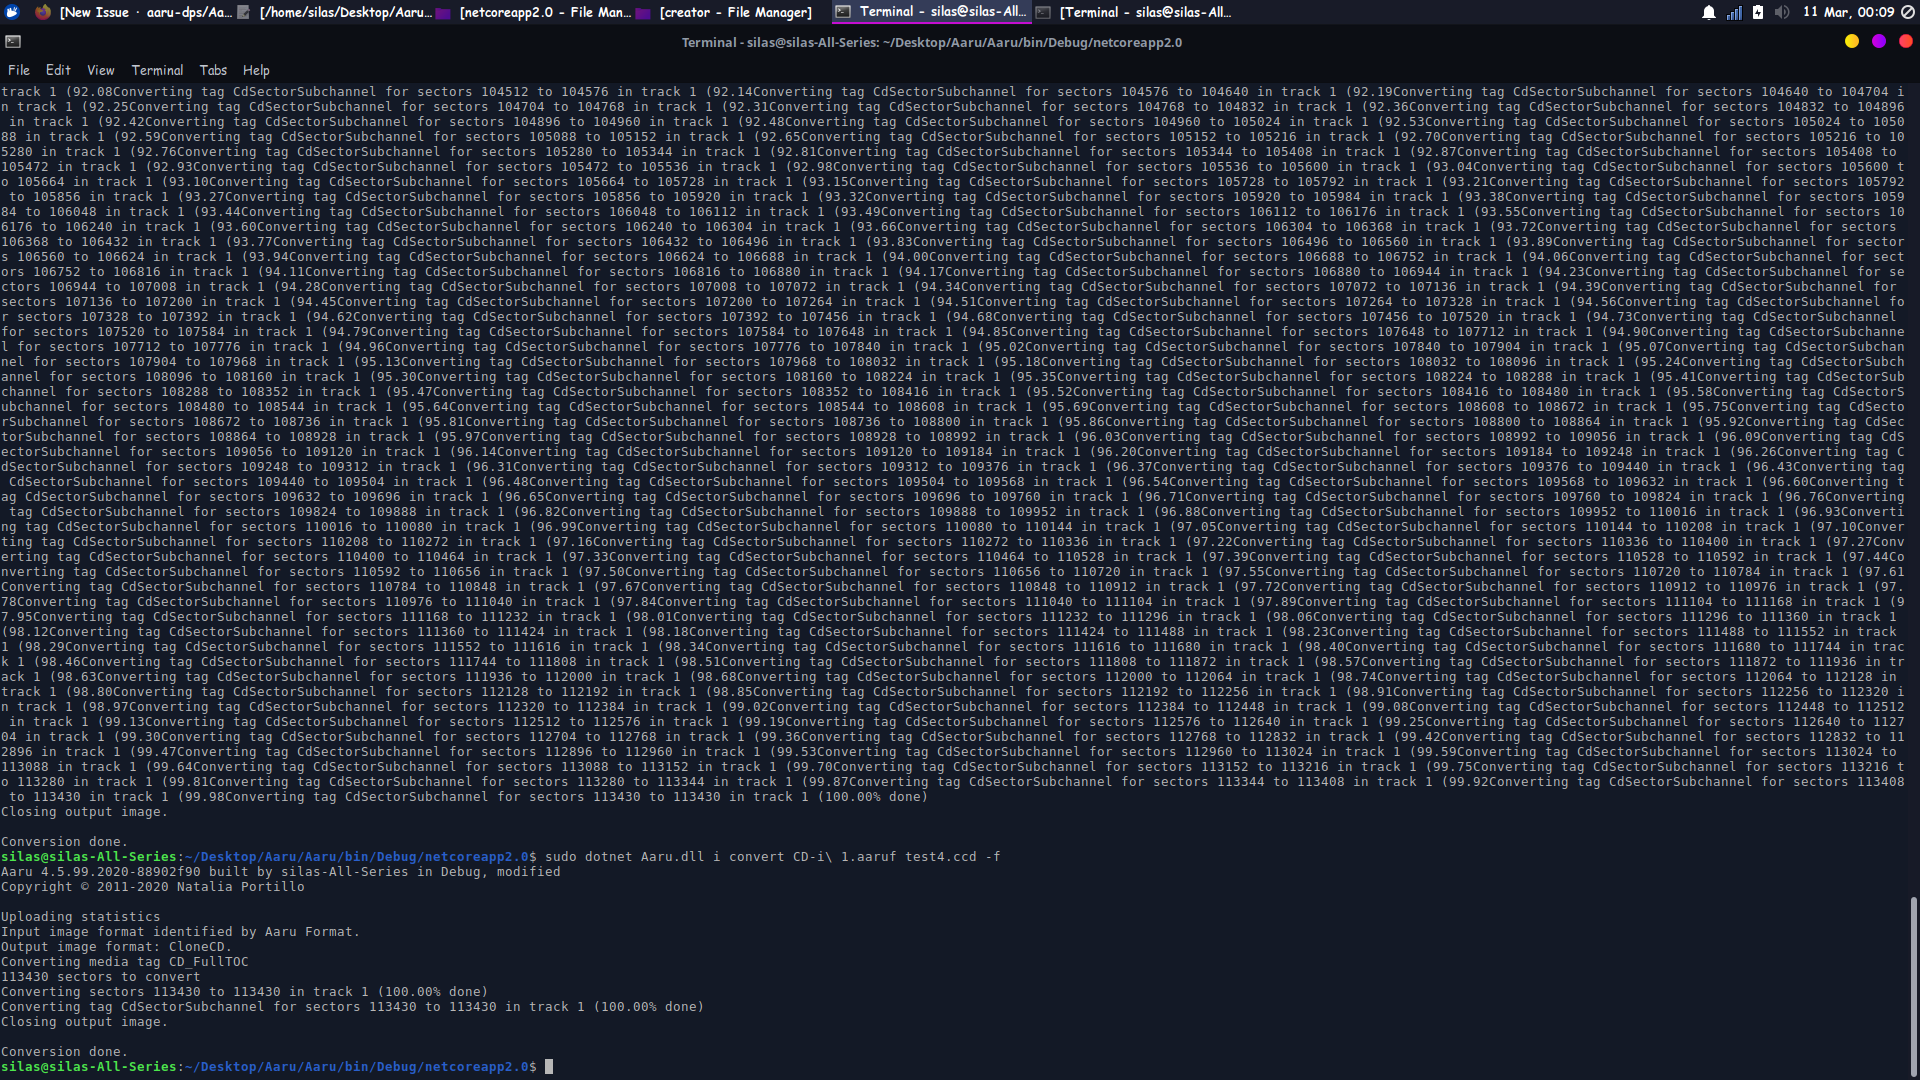Open the volume speaker icon
Viewport: 1920px width, 1080px height.
click(1782, 12)
